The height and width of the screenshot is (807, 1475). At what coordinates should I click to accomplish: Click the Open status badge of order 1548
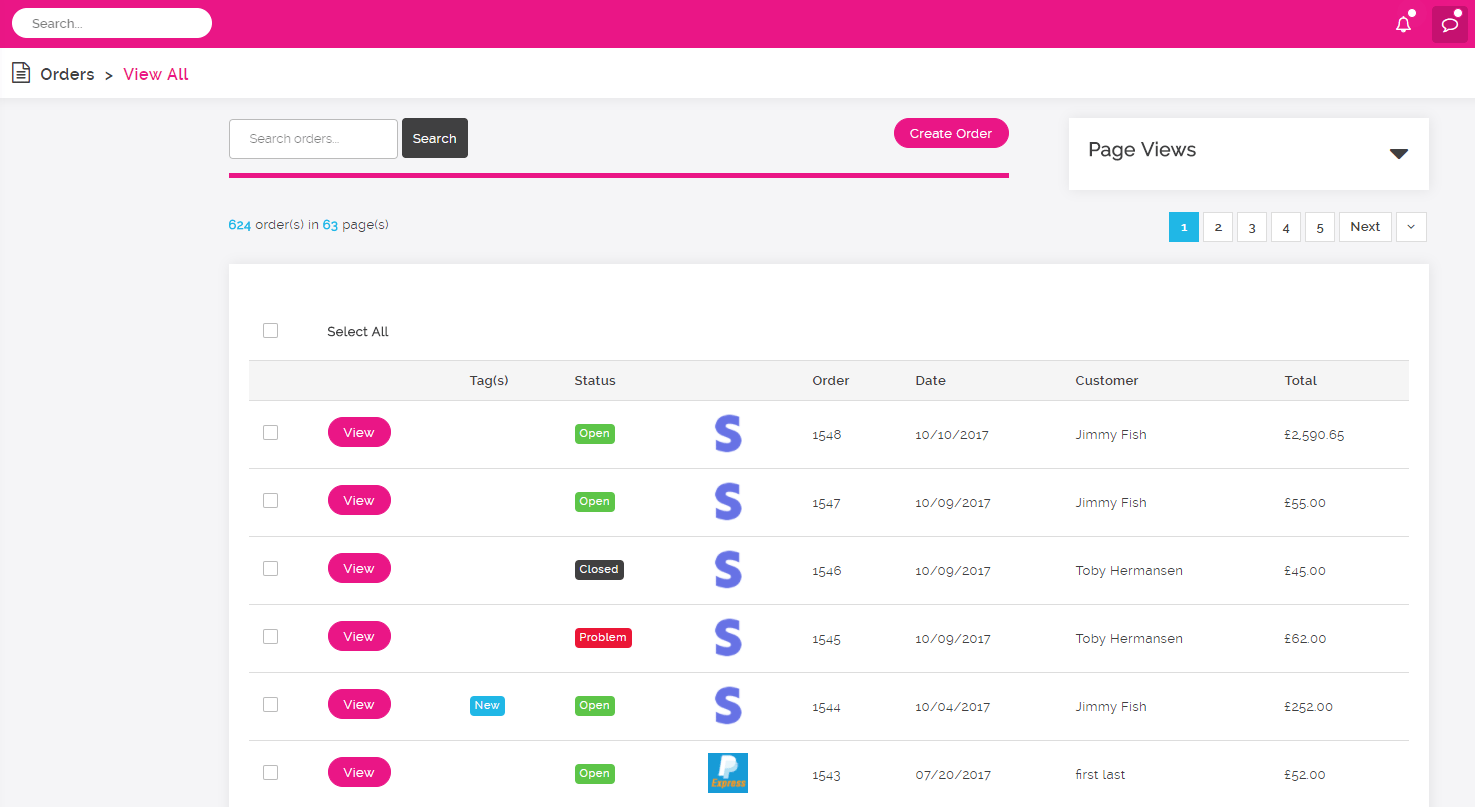coord(594,433)
